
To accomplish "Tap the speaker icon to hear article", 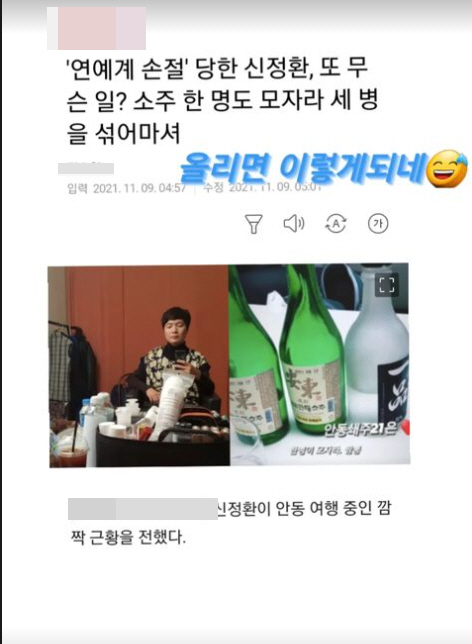I will pos(294,224).
